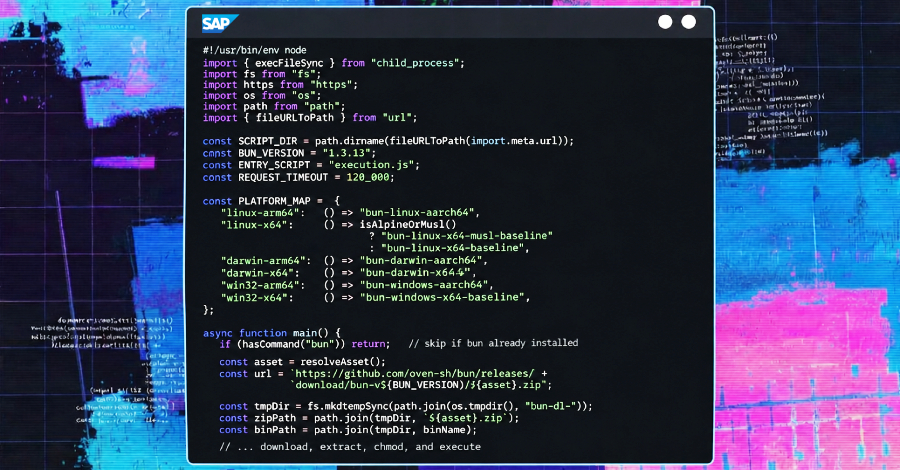Click the right white circle window button
This screenshot has height=470, width=900.
(x=688, y=22)
